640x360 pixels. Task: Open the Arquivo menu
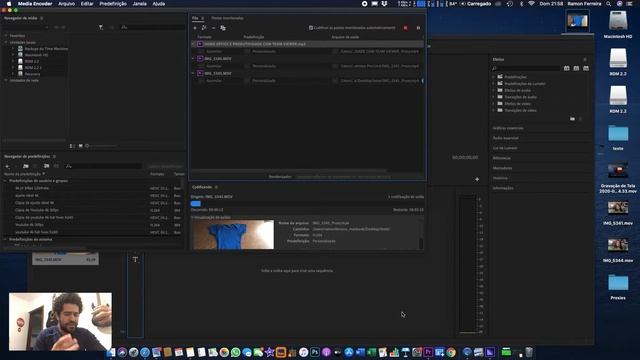click(x=67, y=4)
